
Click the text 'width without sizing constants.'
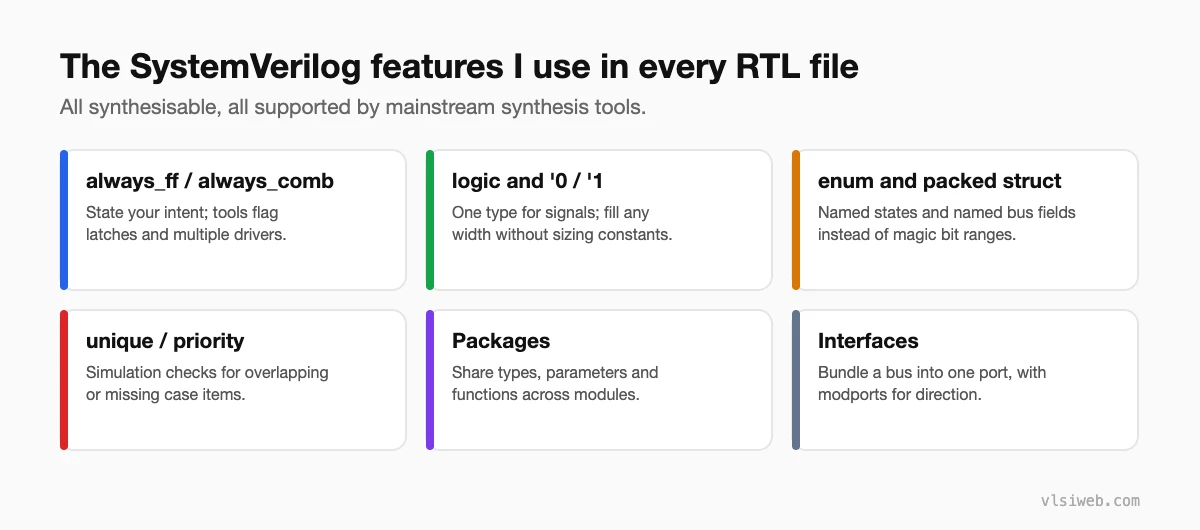click(562, 235)
